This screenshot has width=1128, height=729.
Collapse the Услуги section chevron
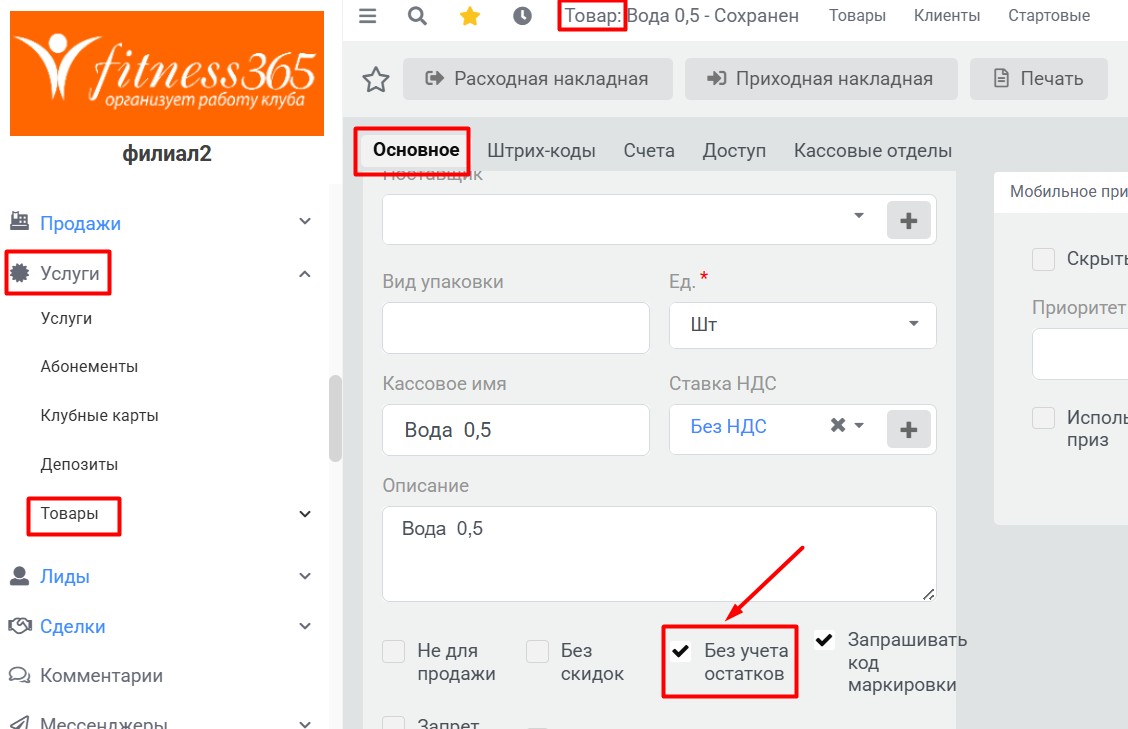(305, 274)
